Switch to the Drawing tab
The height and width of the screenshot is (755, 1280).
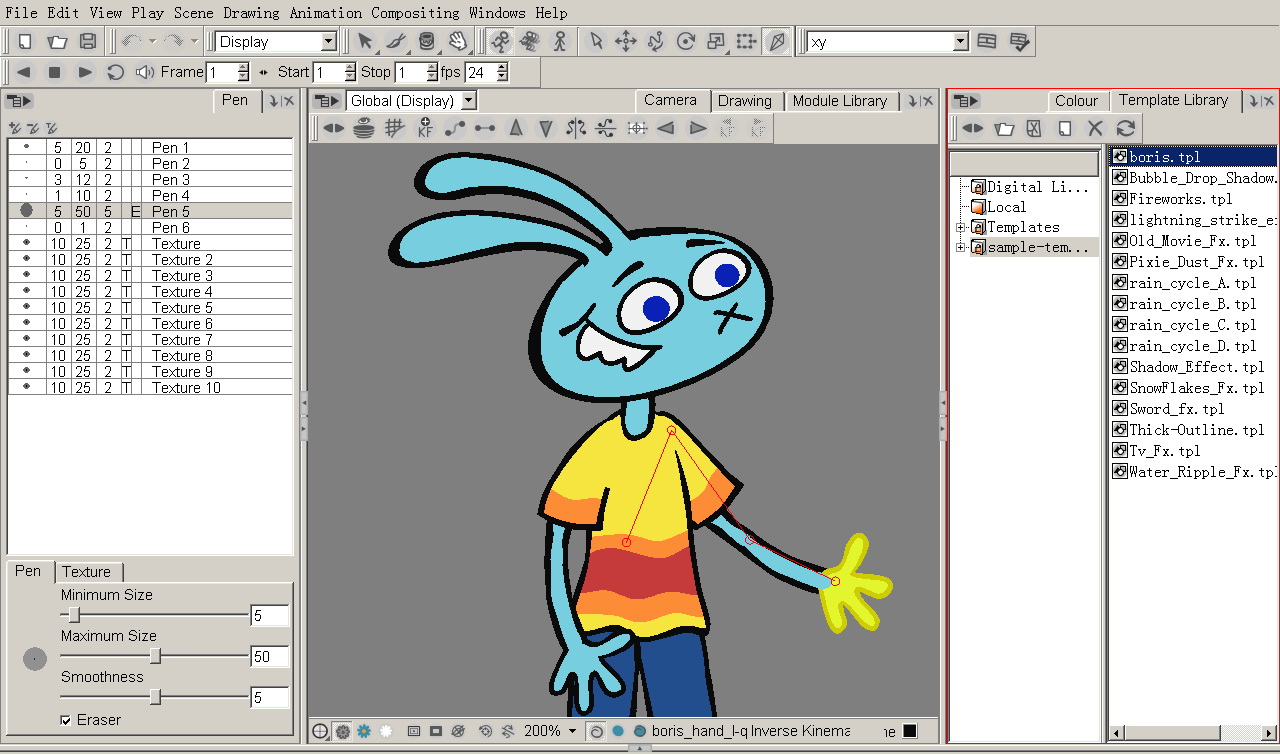[745, 101]
